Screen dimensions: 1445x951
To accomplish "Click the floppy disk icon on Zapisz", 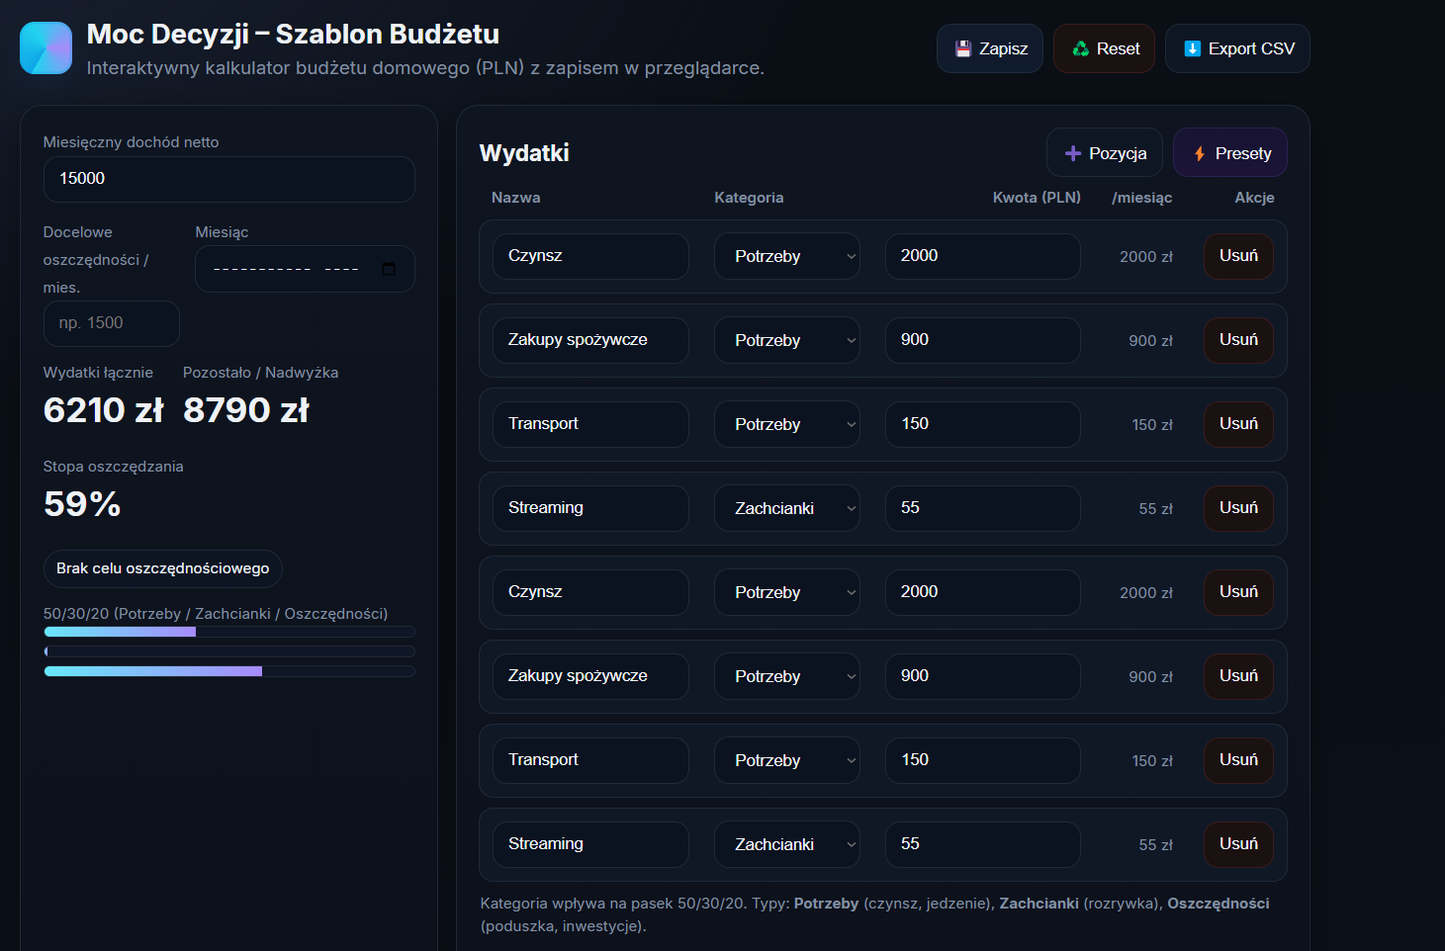I will [963, 49].
